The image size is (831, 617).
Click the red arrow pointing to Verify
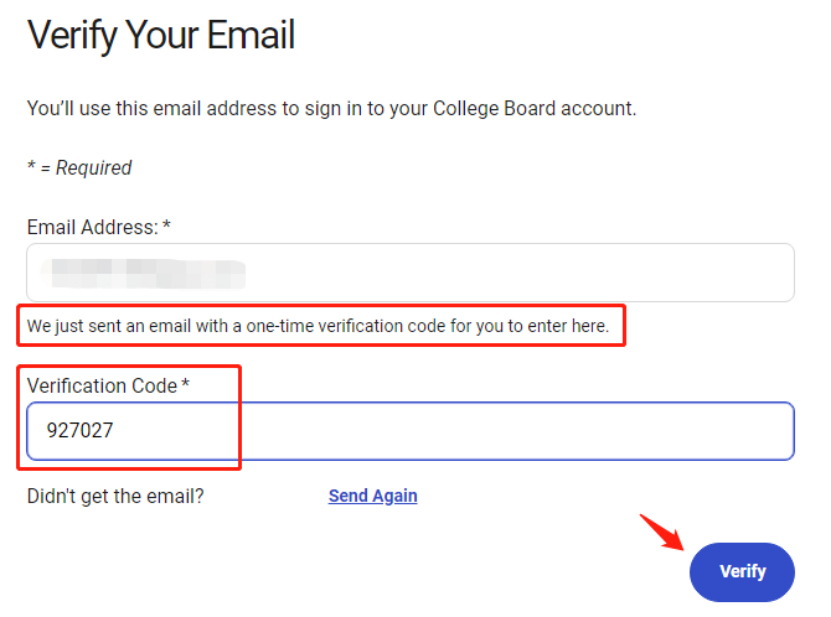(662, 531)
